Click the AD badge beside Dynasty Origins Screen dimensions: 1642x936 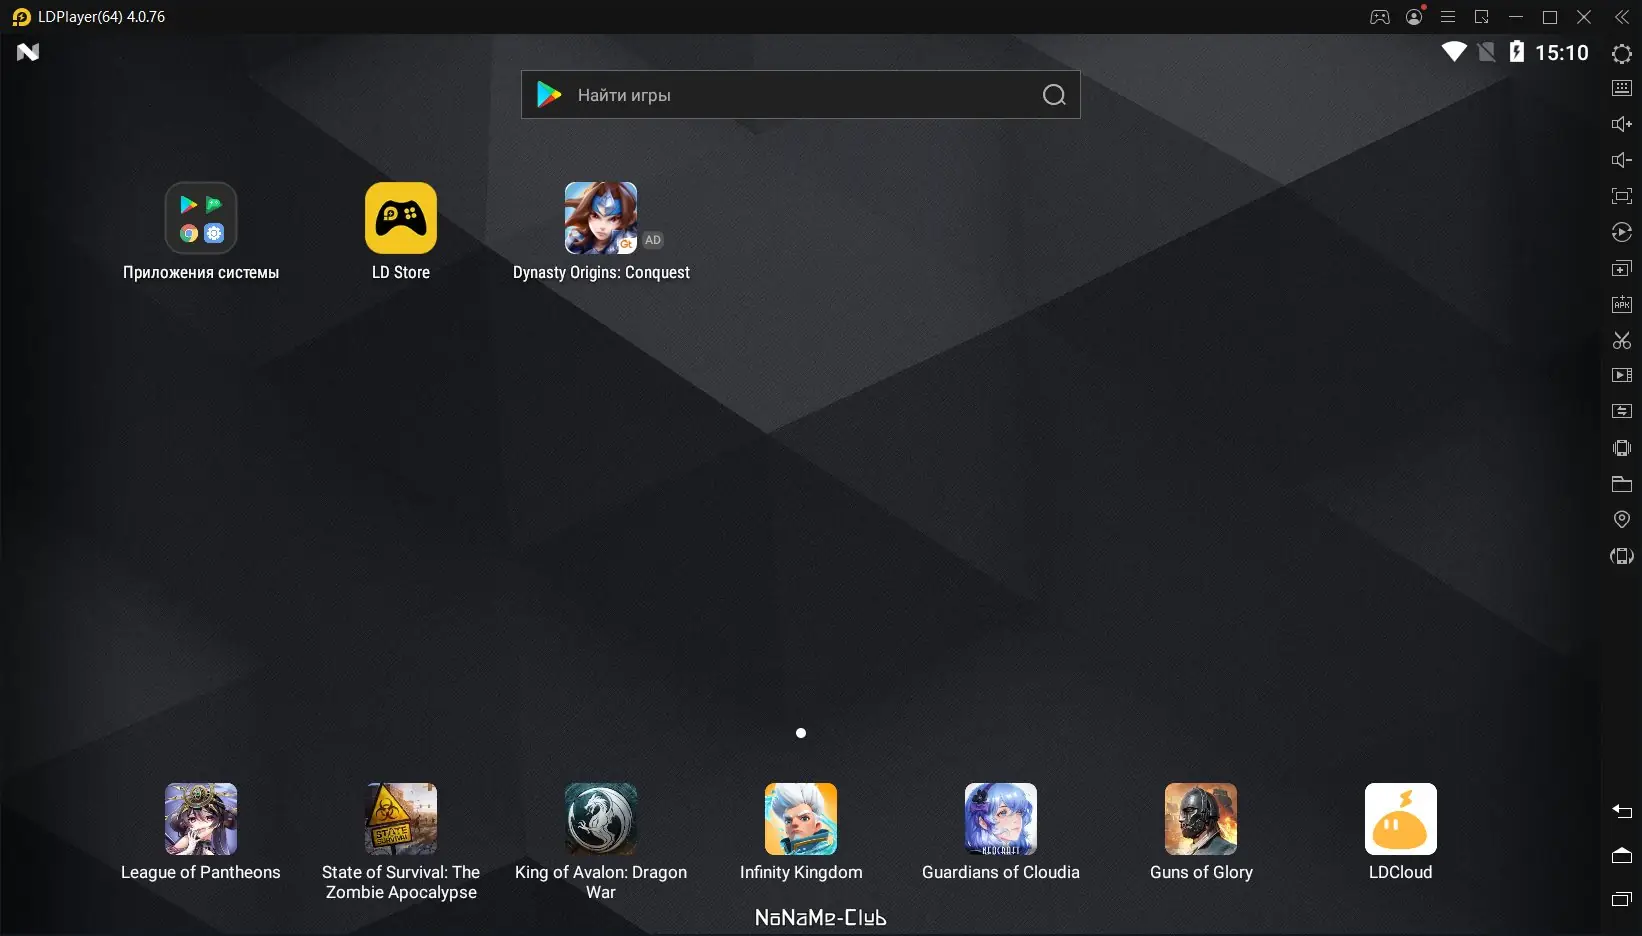[x=653, y=240]
